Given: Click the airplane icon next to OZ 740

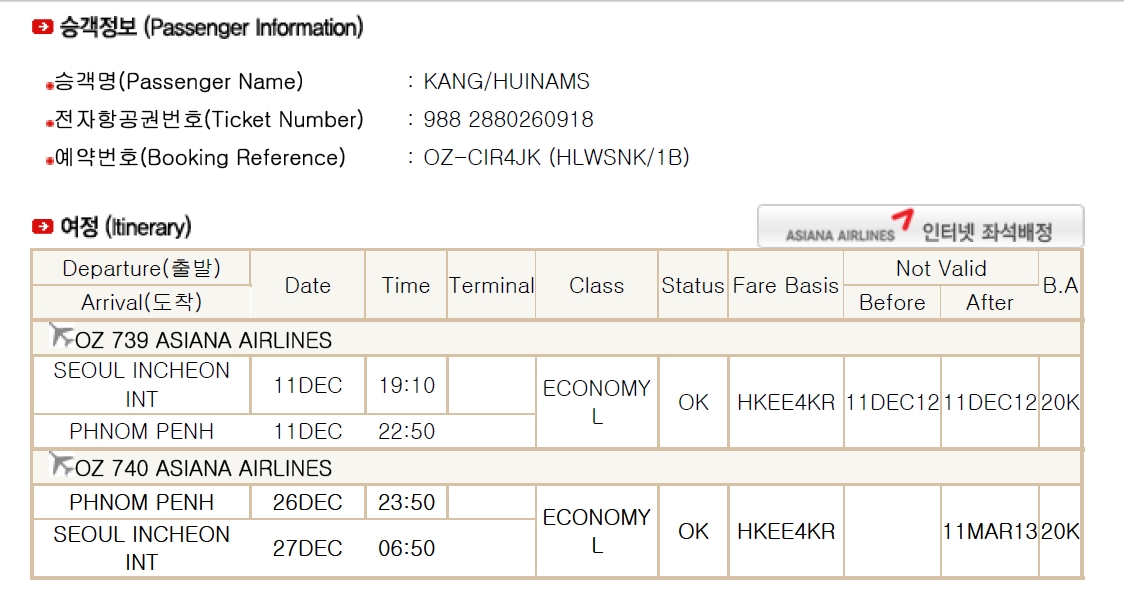Looking at the screenshot, I should tap(61, 465).
